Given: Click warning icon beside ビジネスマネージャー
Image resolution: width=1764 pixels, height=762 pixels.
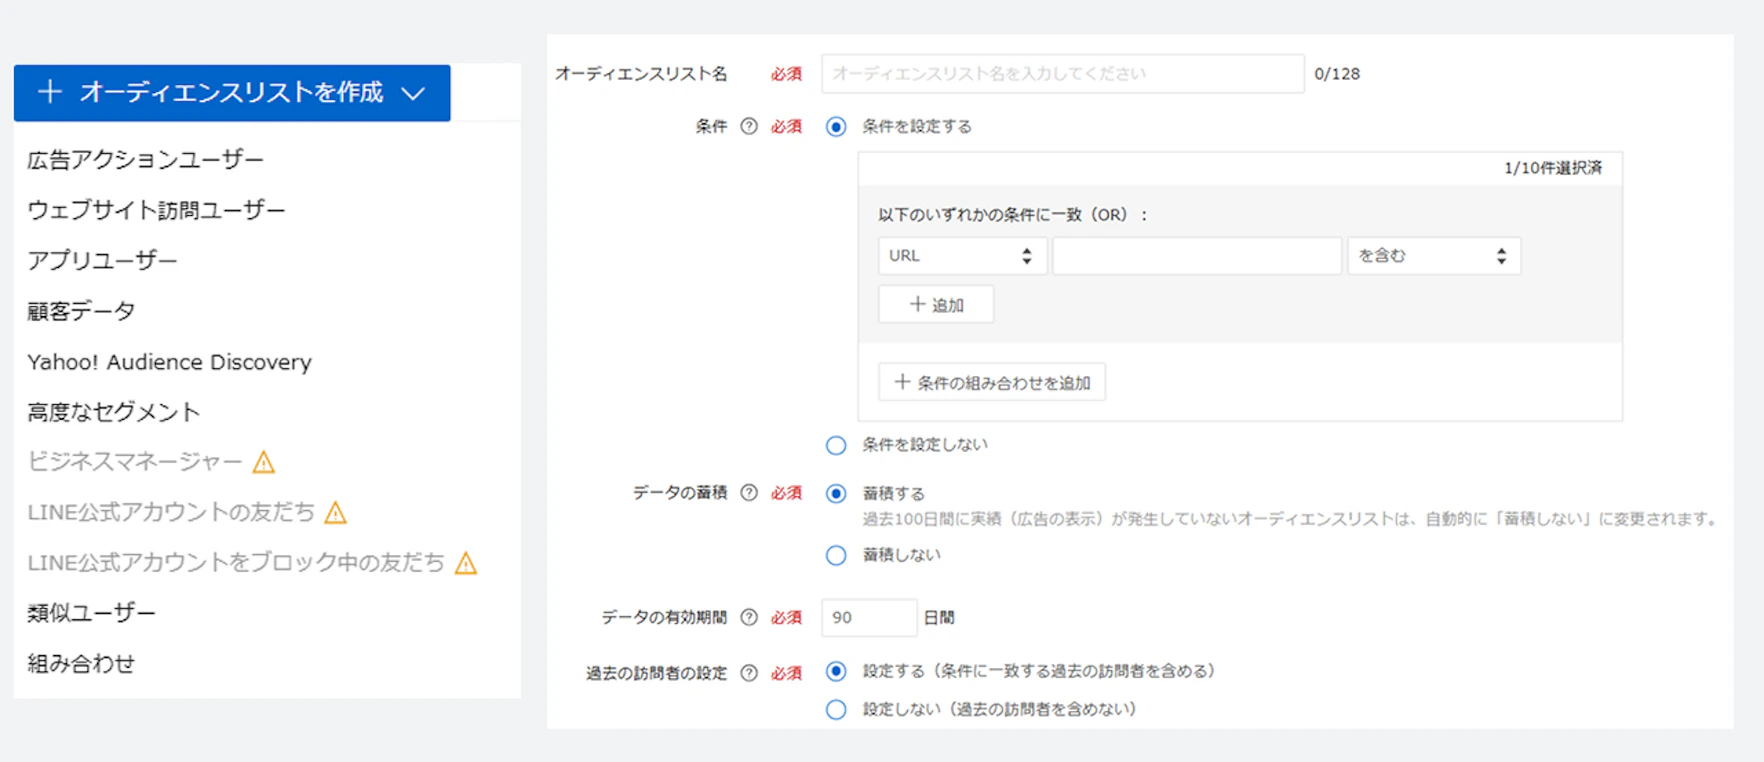Looking at the screenshot, I should [x=264, y=462].
